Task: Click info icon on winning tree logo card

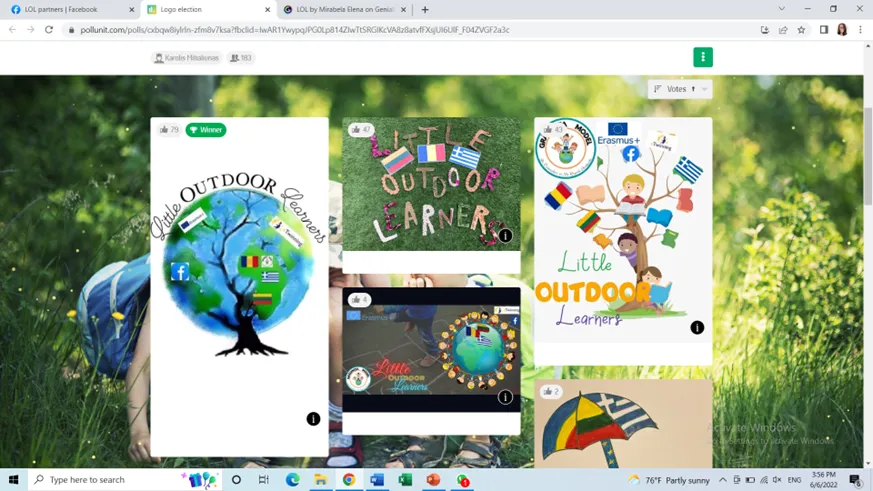Action: coord(313,419)
